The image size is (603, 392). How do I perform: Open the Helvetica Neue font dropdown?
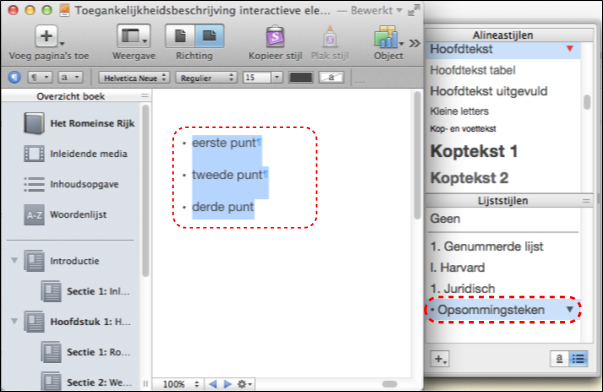134,78
